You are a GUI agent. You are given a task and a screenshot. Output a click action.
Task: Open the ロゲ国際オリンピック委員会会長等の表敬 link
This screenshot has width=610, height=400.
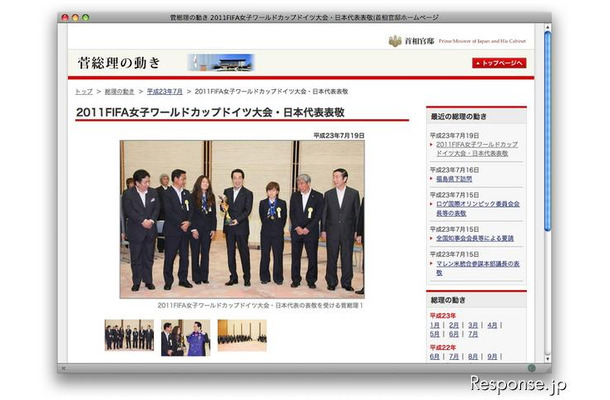tap(478, 209)
